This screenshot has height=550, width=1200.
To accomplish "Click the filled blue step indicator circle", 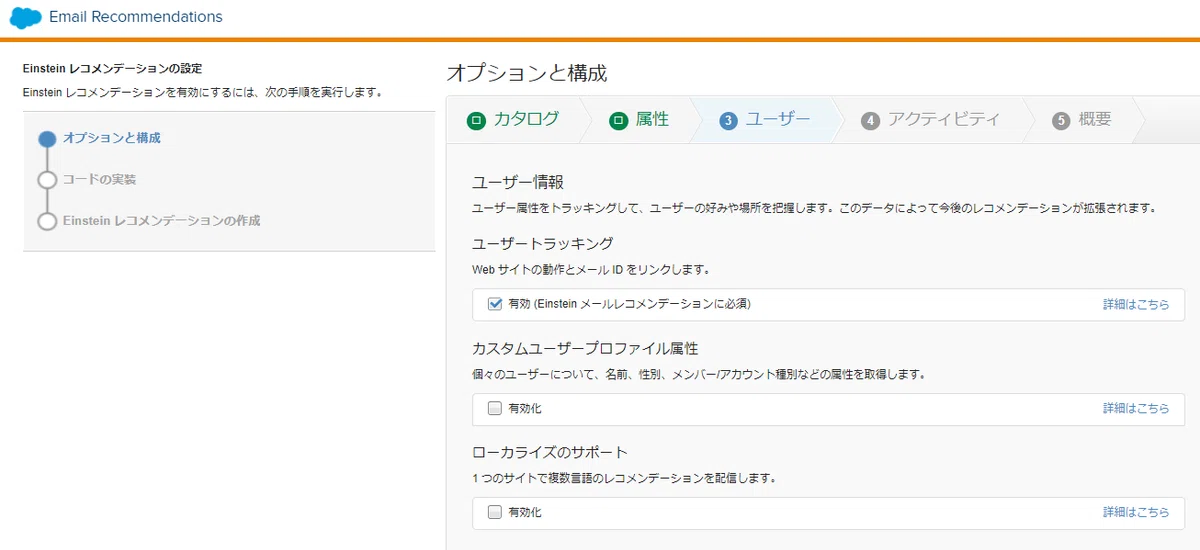I will coord(47,139).
